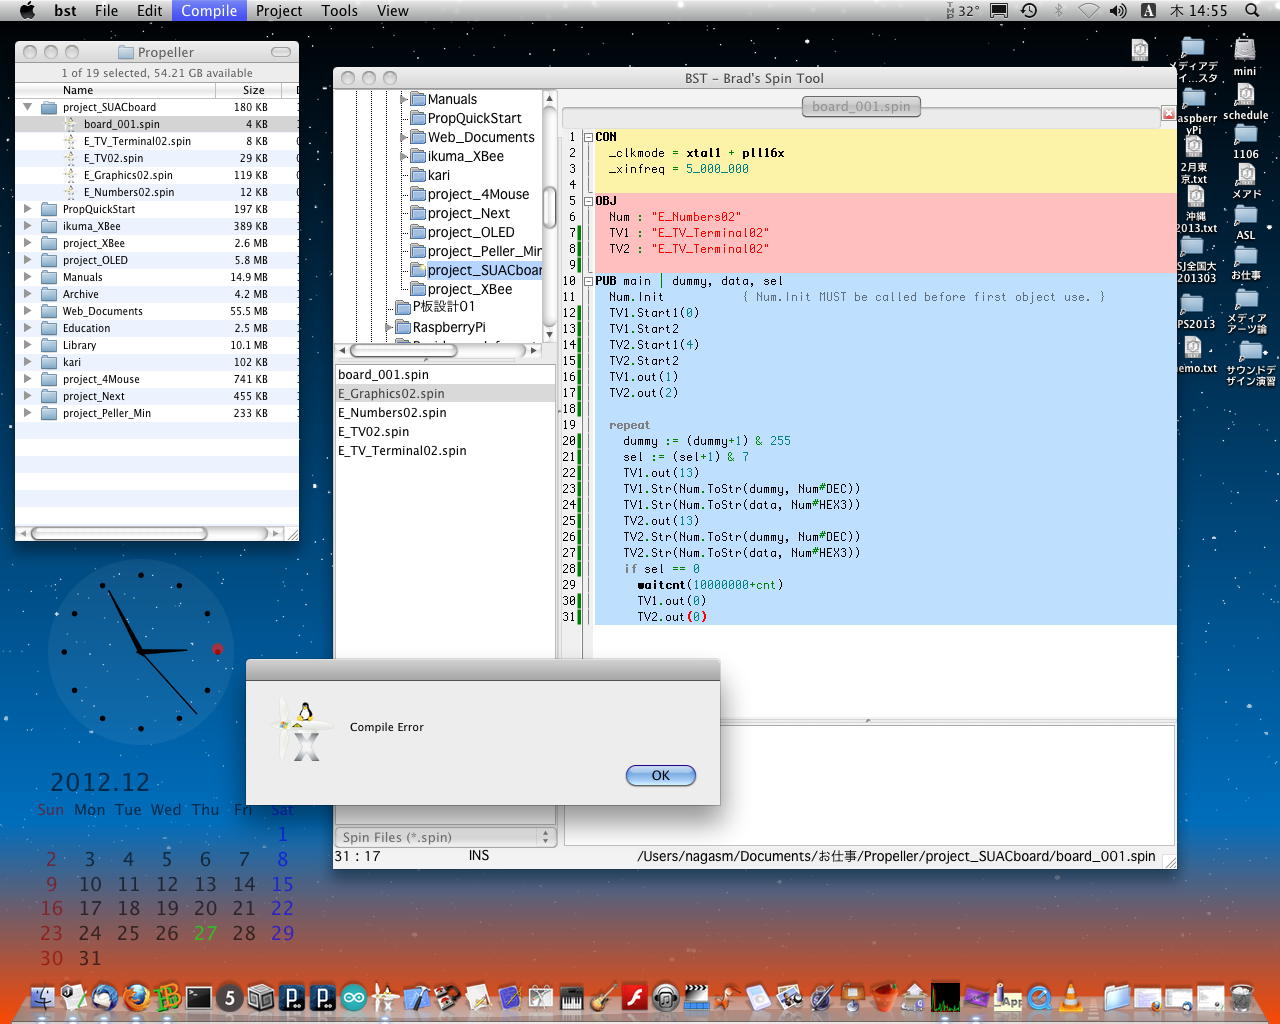Open Arduino app in the Dock
The image size is (1280, 1024).
354,997
